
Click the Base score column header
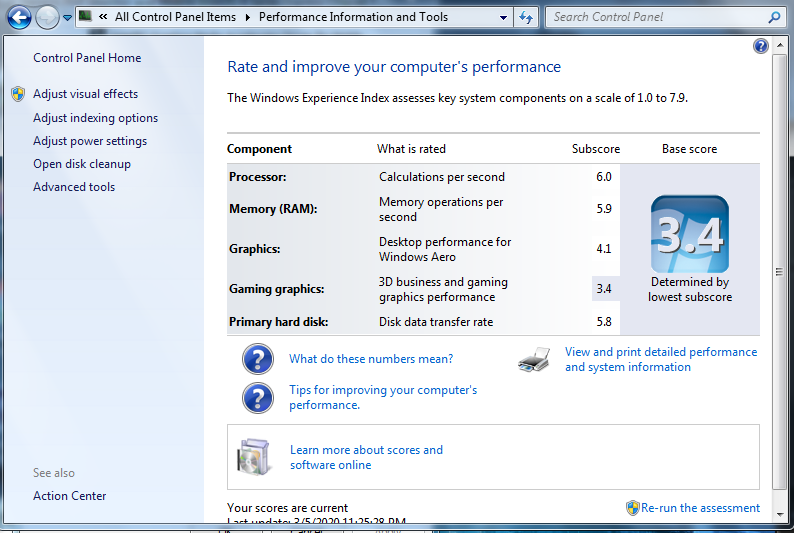coord(689,149)
